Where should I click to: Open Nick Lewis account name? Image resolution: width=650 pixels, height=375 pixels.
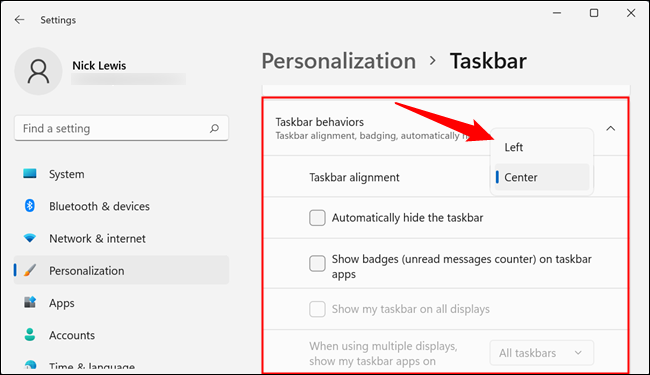point(99,65)
